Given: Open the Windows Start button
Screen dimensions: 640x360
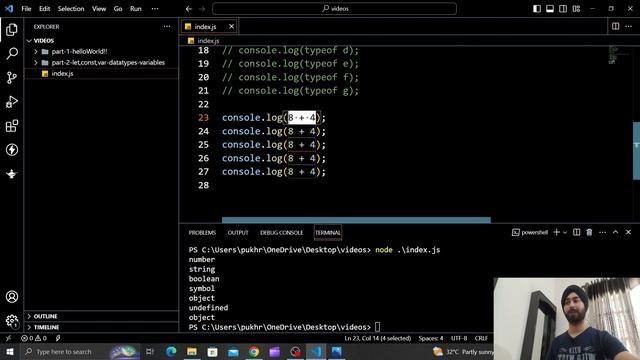Looking at the screenshot, I should click(10, 352).
